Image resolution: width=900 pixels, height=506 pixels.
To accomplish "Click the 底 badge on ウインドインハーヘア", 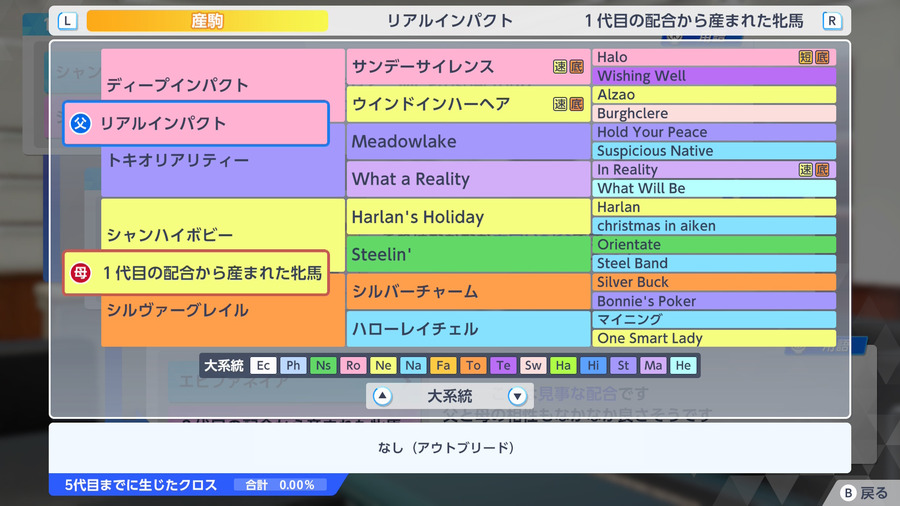I will pos(576,104).
